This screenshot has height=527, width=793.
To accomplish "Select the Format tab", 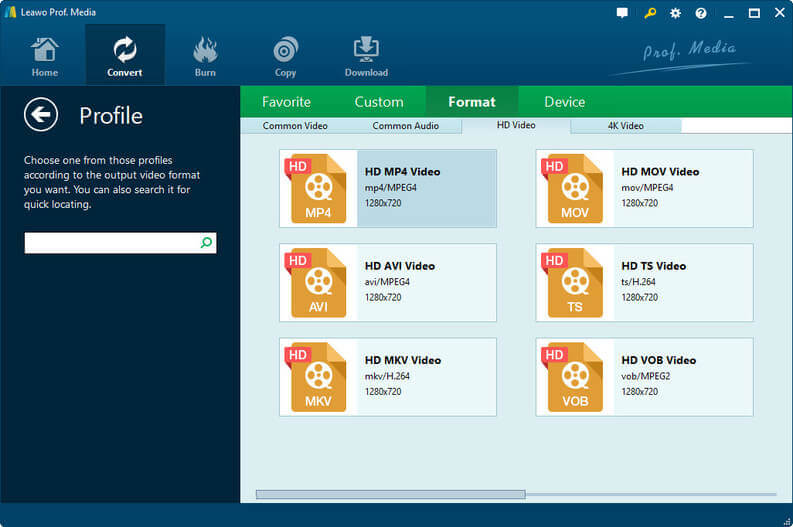I will [x=472, y=102].
